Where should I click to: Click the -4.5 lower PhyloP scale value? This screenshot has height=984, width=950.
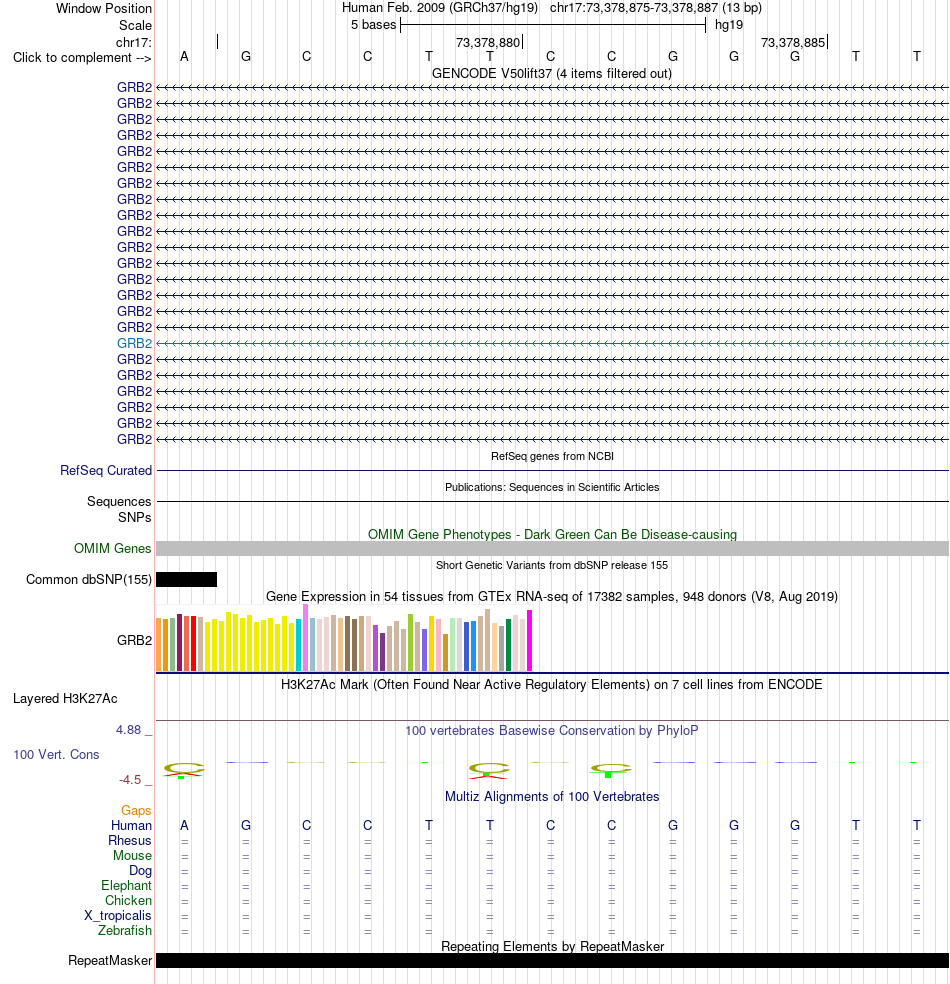(131, 780)
